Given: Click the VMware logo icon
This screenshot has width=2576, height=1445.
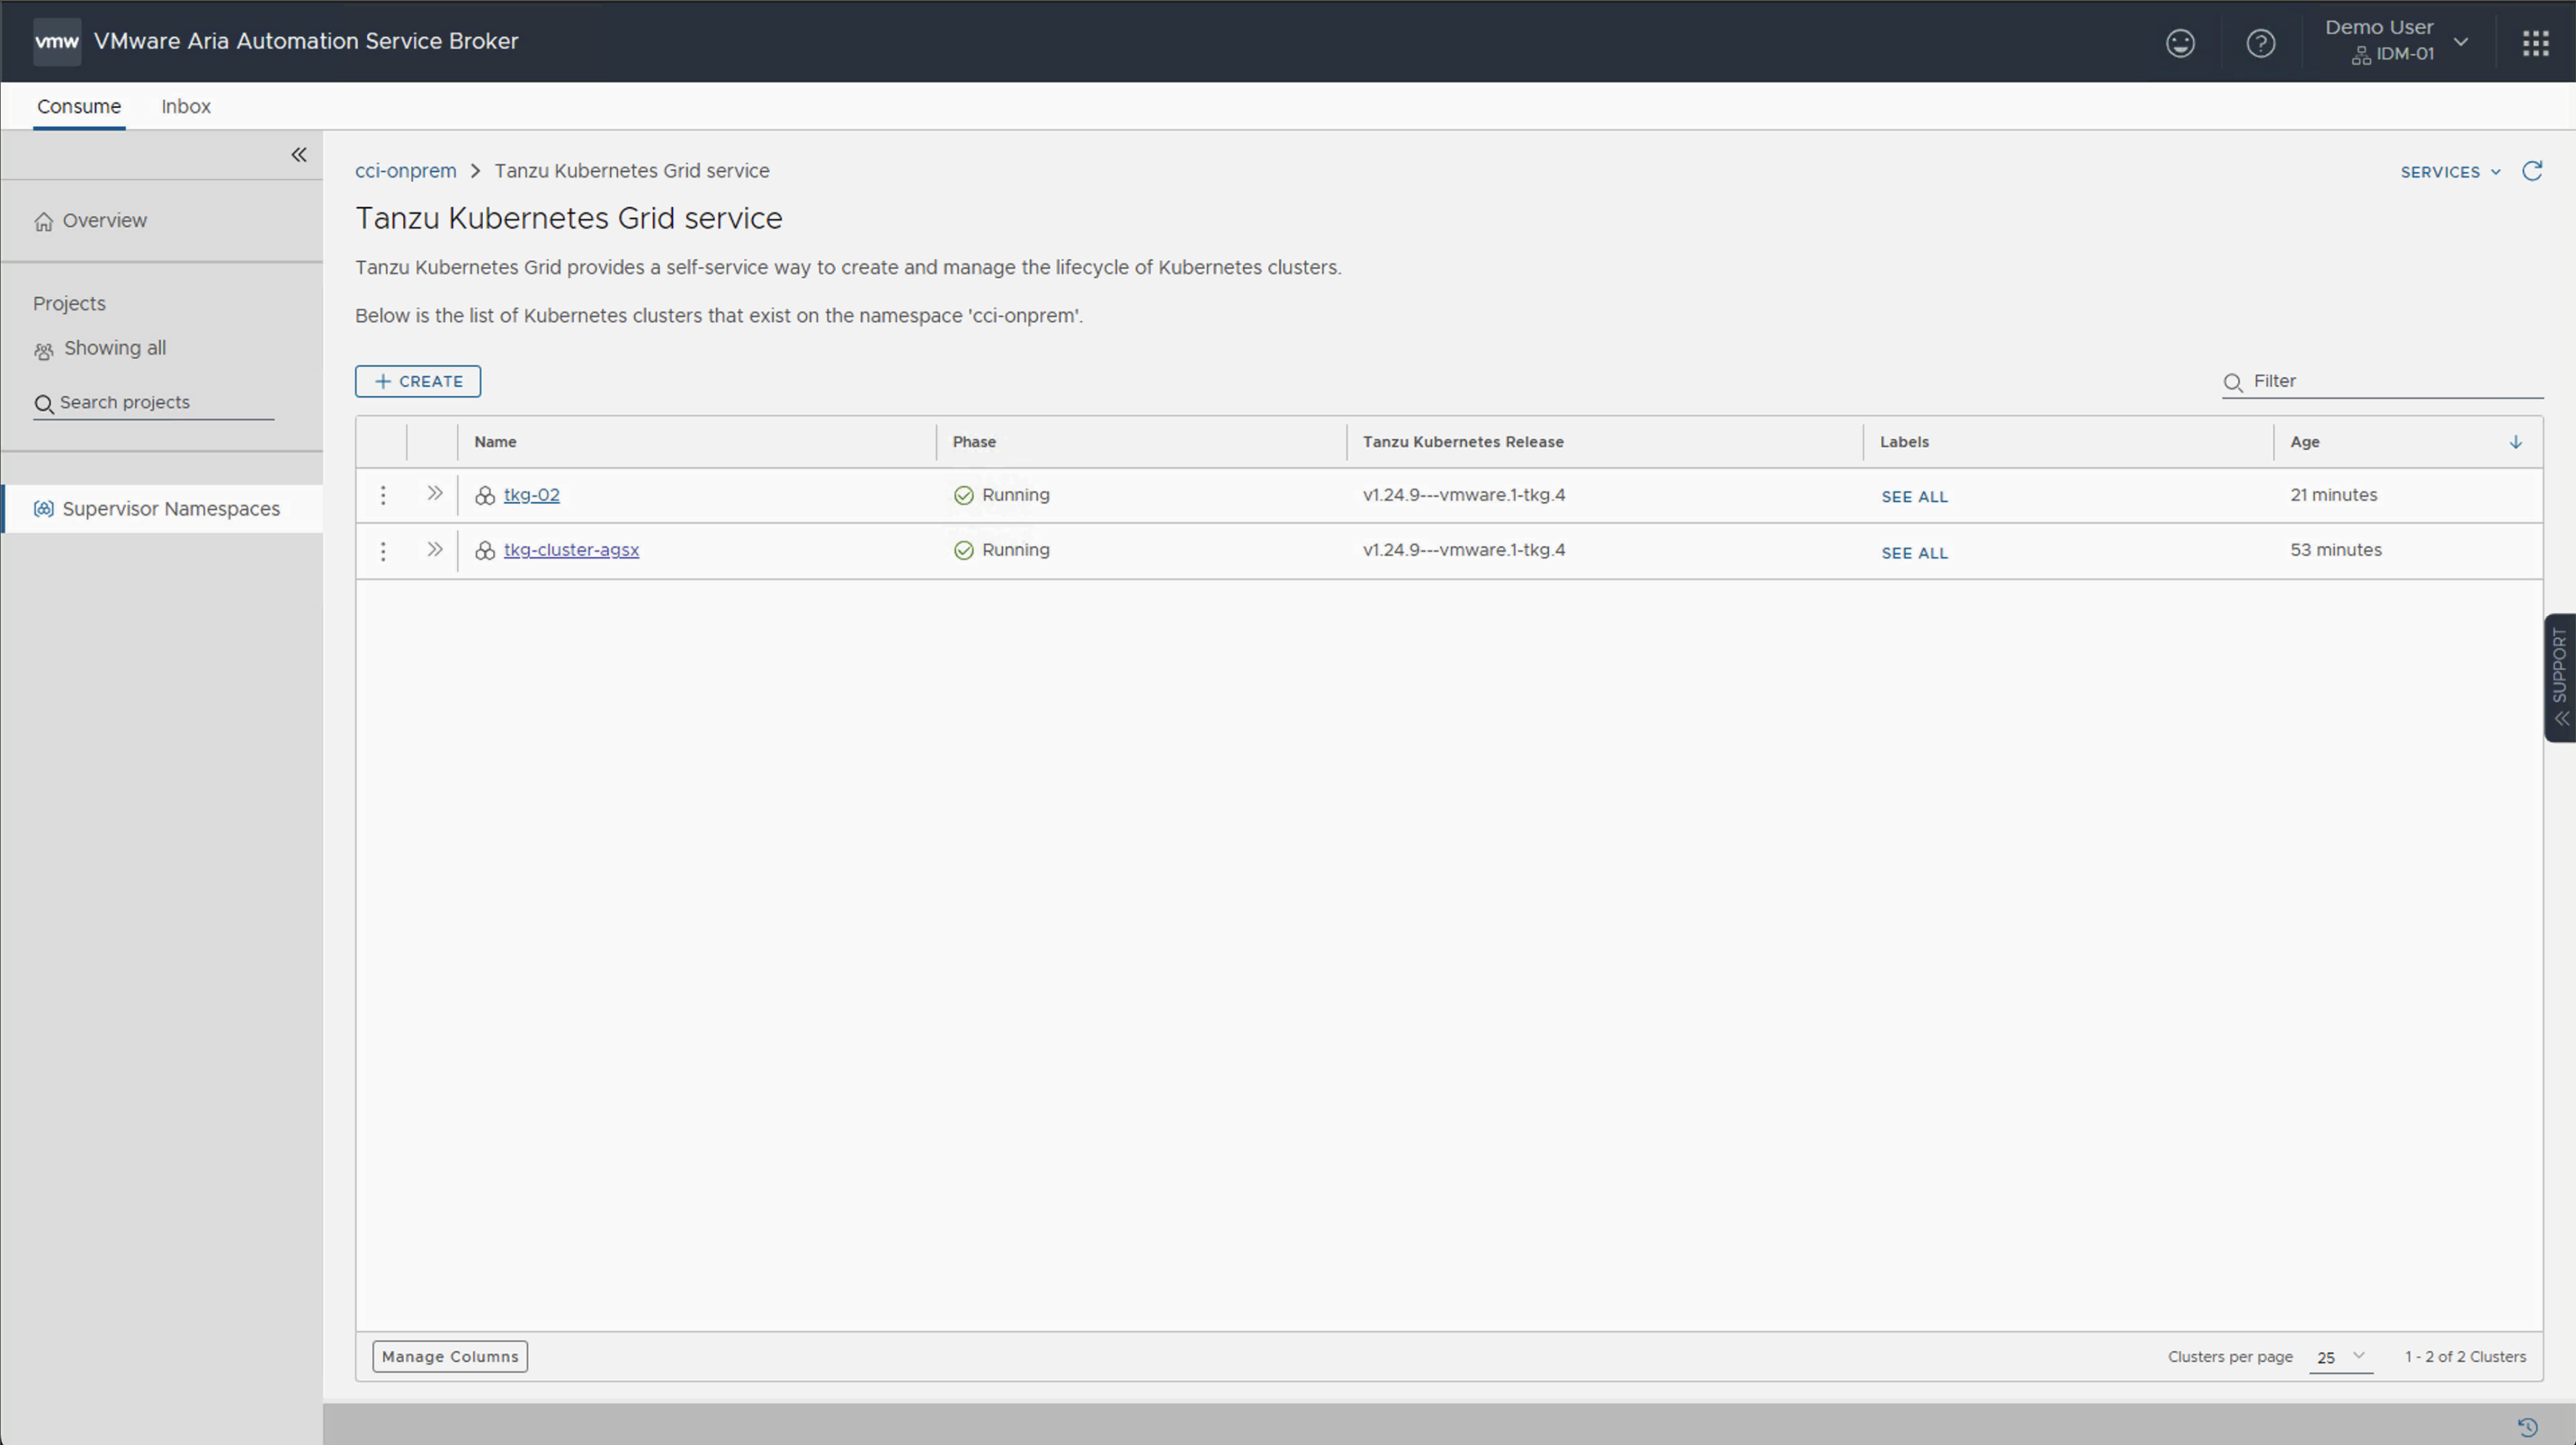Looking at the screenshot, I should (x=57, y=41).
